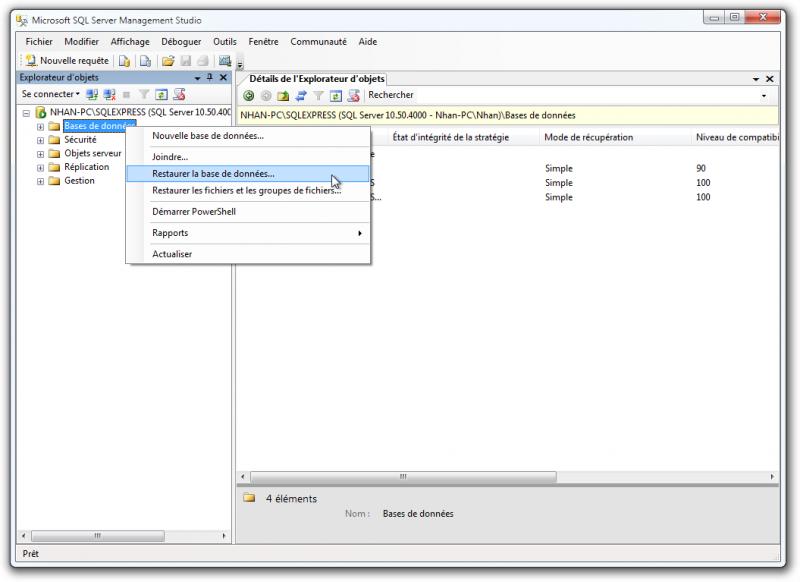
Task: Click the filter funnel in details toolbar
Action: (318, 95)
